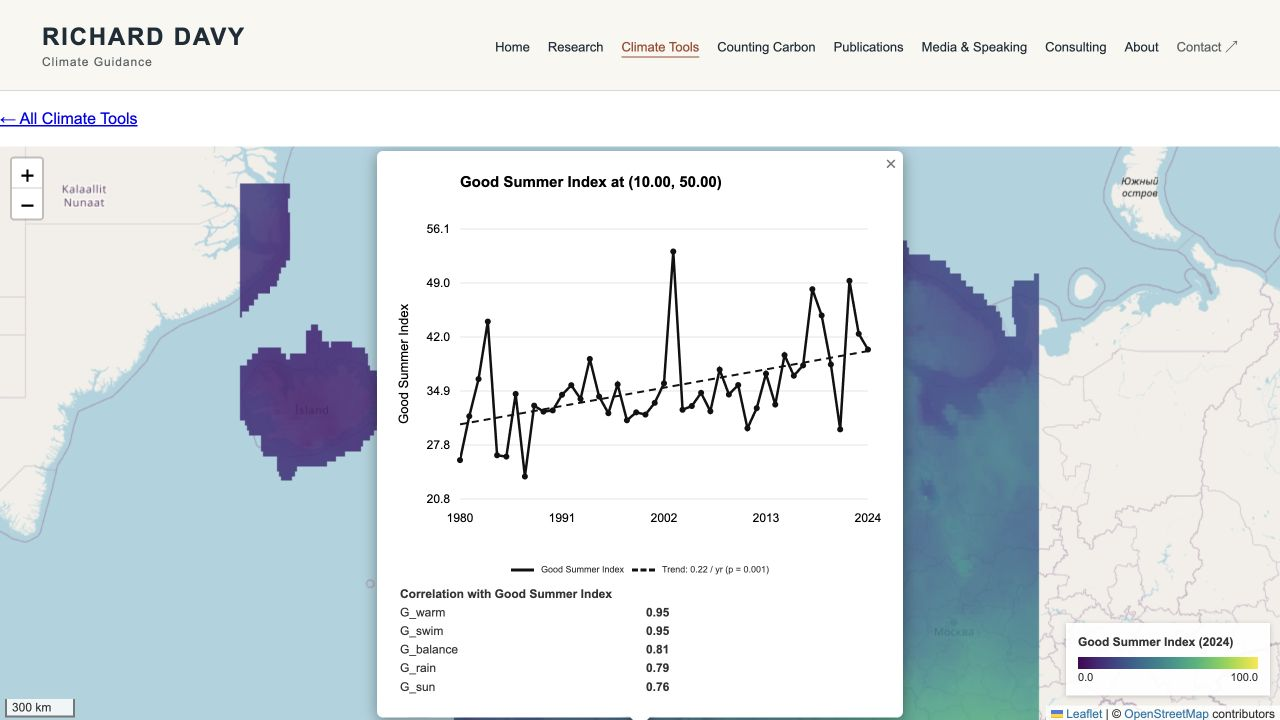
Task: Click the Trend 0.22 / yr legend entry
Action: point(701,570)
